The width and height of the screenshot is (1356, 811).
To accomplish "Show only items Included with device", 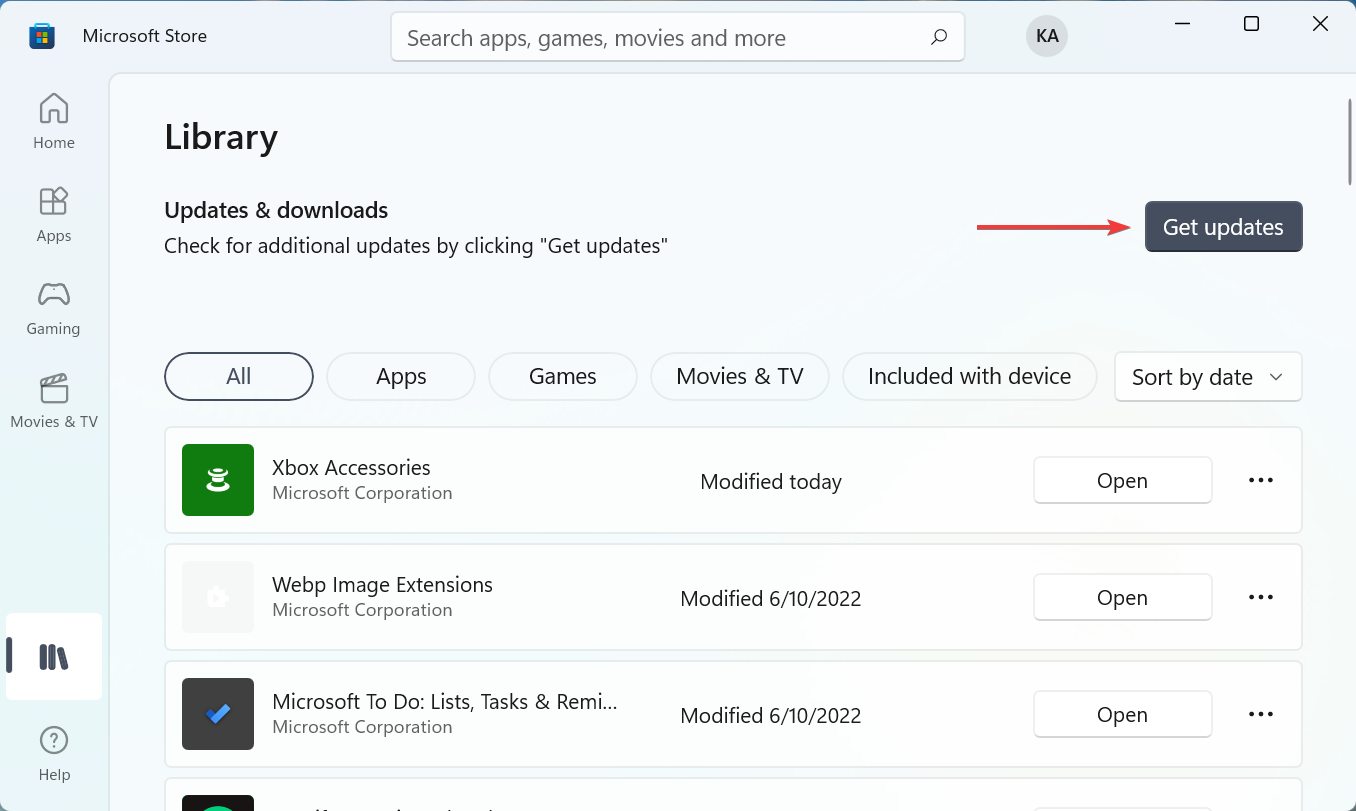I will [x=968, y=376].
